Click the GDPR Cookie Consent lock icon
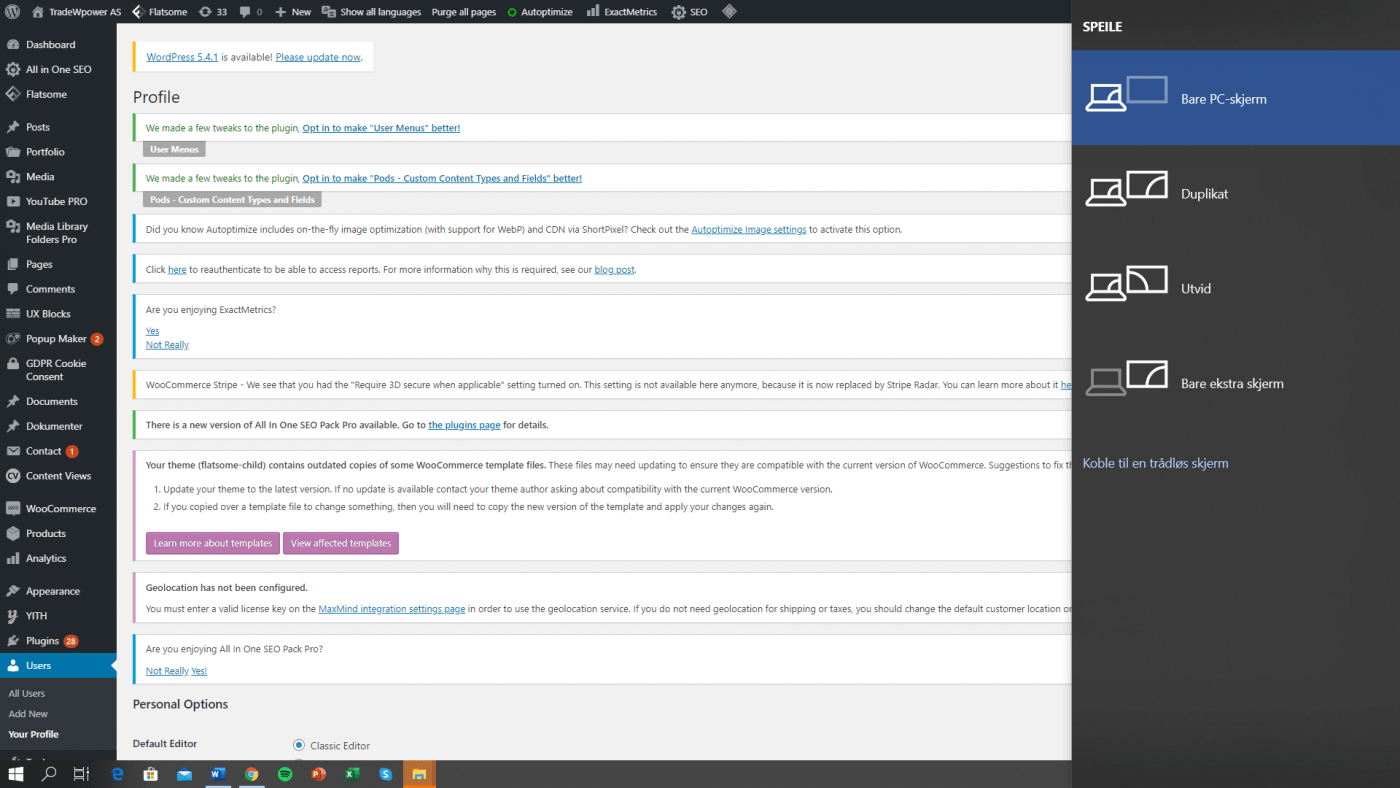 click(x=13, y=364)
